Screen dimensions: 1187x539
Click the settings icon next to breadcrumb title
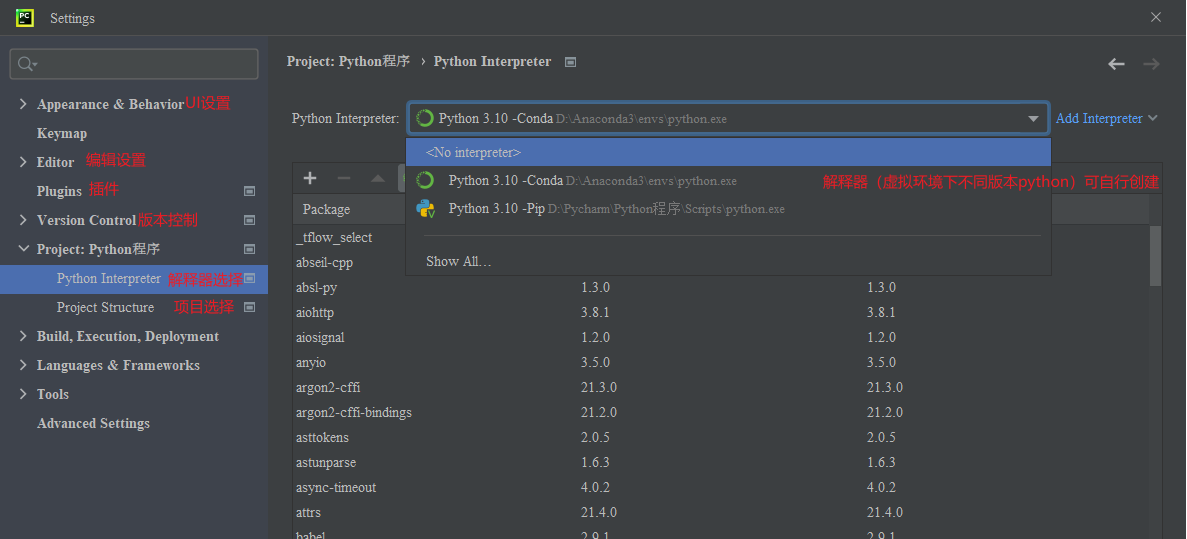coord(570,62)
